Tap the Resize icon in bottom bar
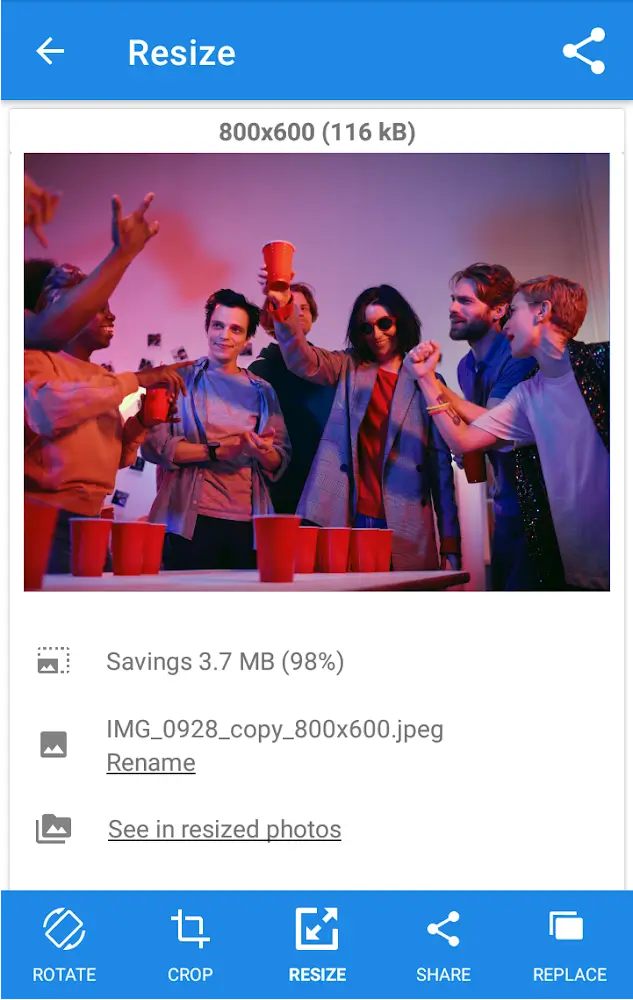The width and height of the screenshot is (633, 1000). (x=317, y=928)
